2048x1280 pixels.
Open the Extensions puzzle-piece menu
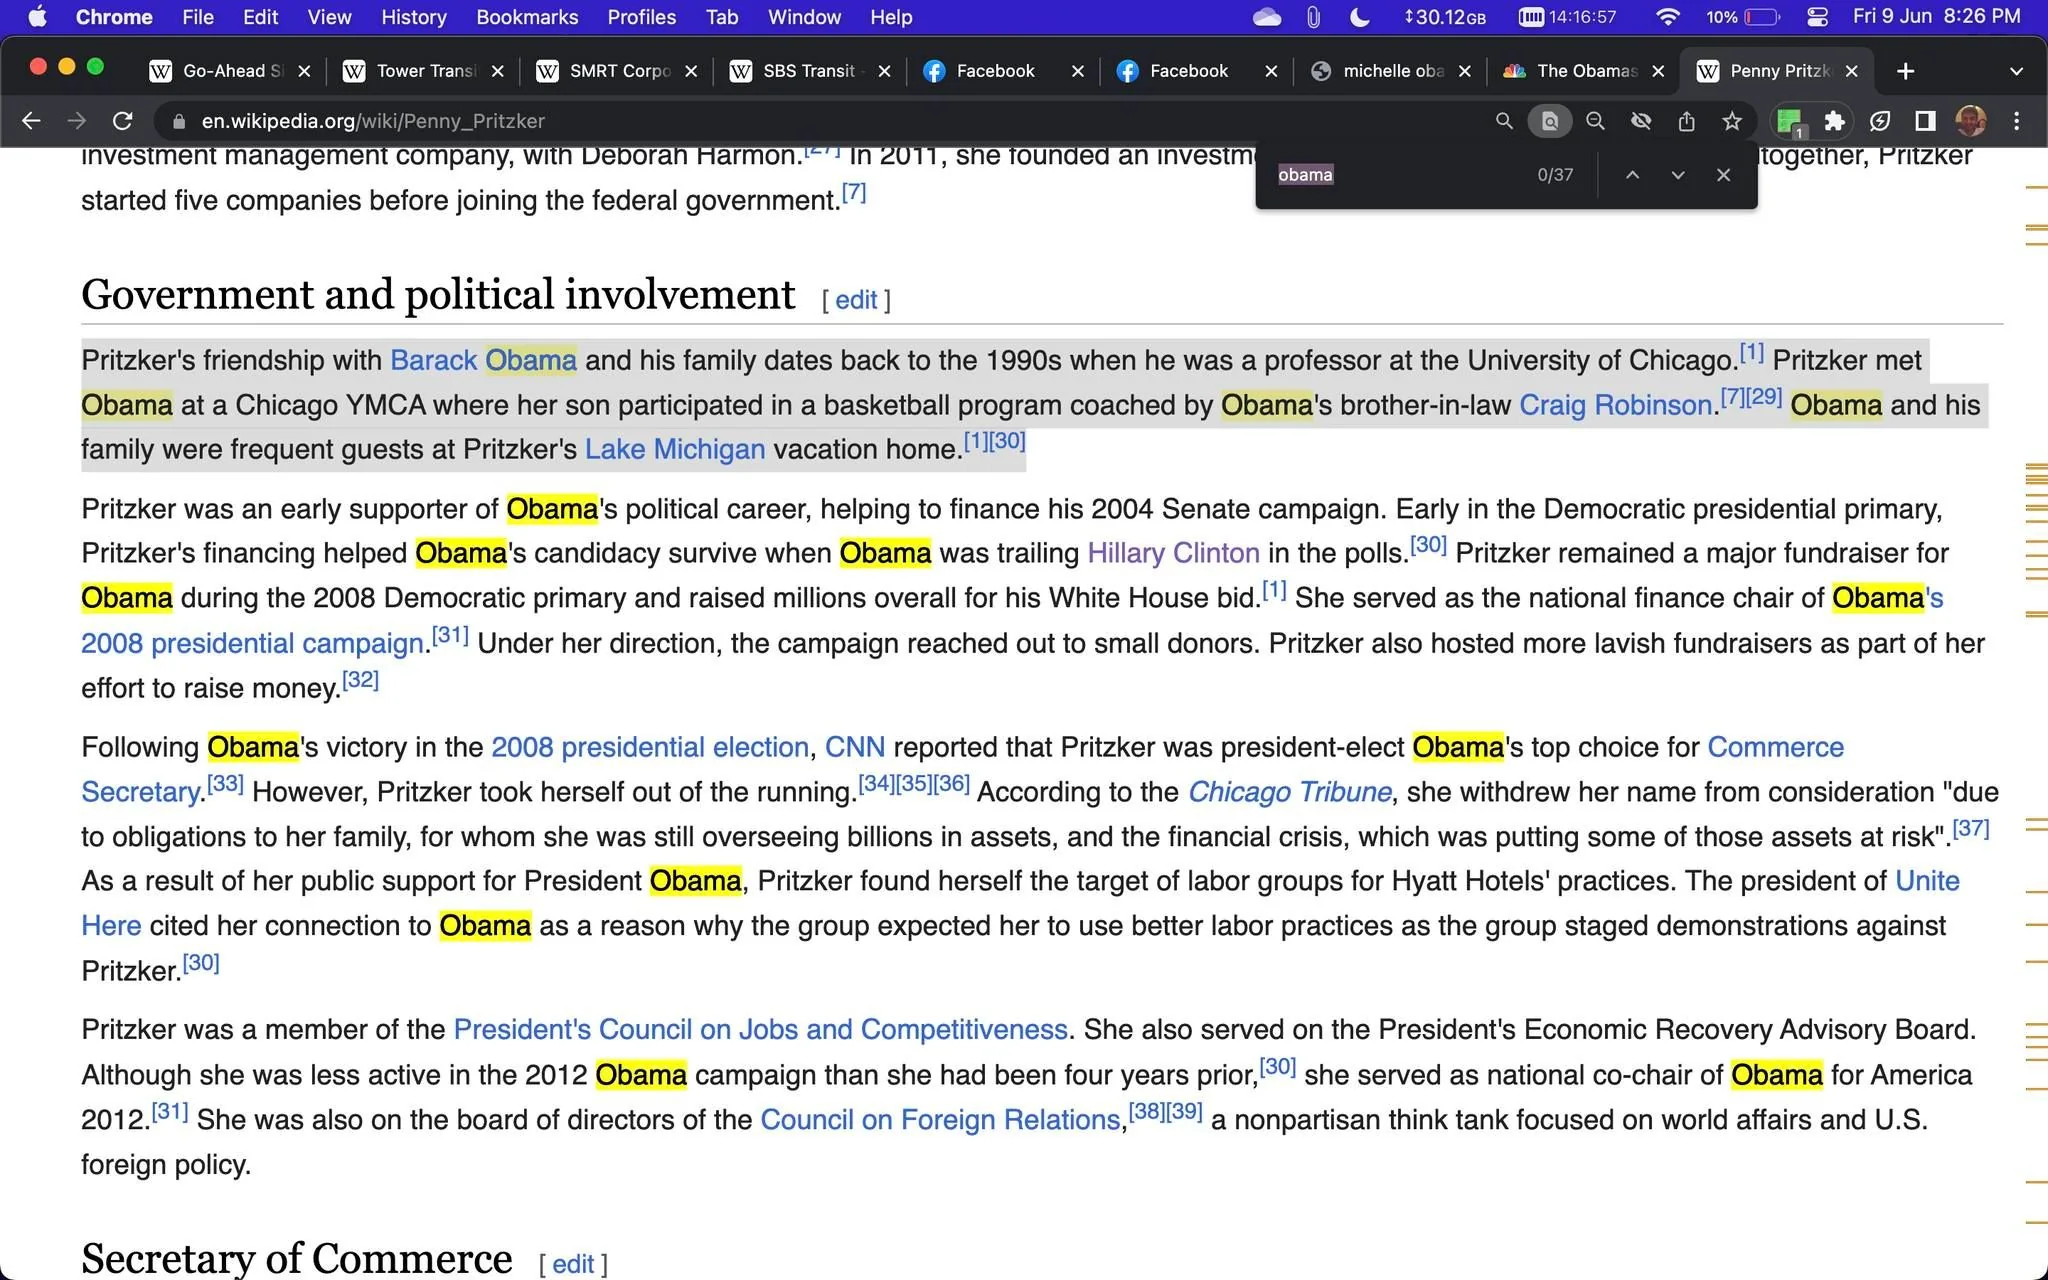1834,121
